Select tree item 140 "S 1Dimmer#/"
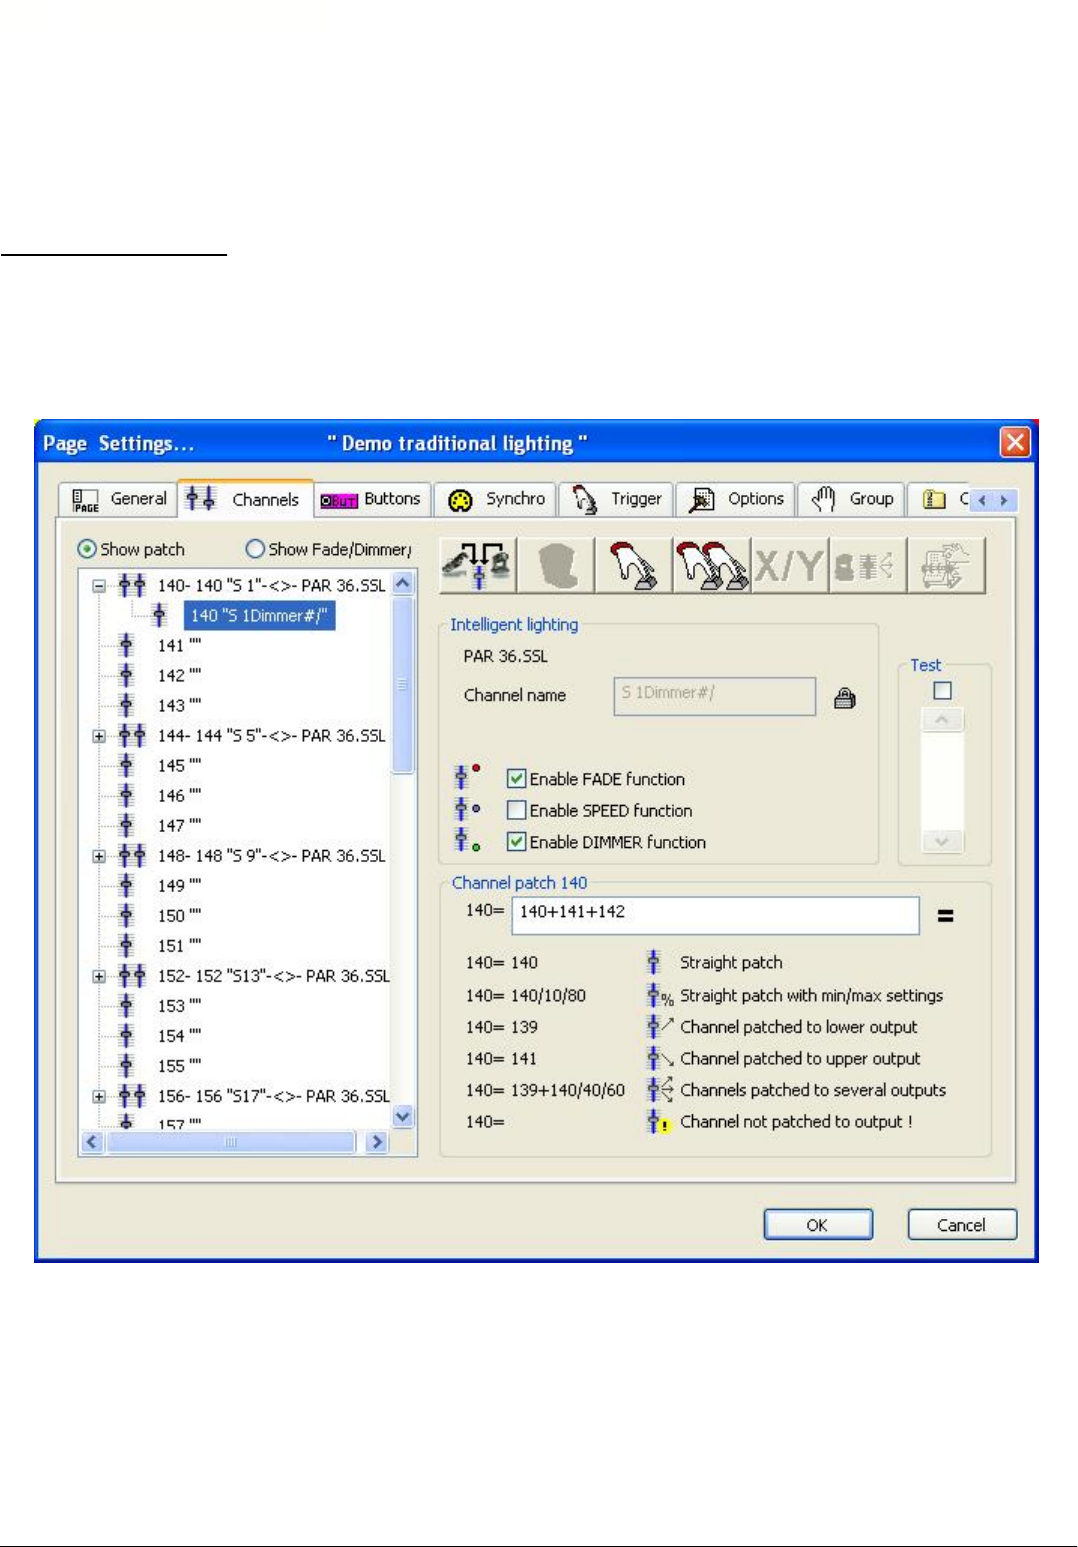1078x1547 pixels. pos(259,615)
